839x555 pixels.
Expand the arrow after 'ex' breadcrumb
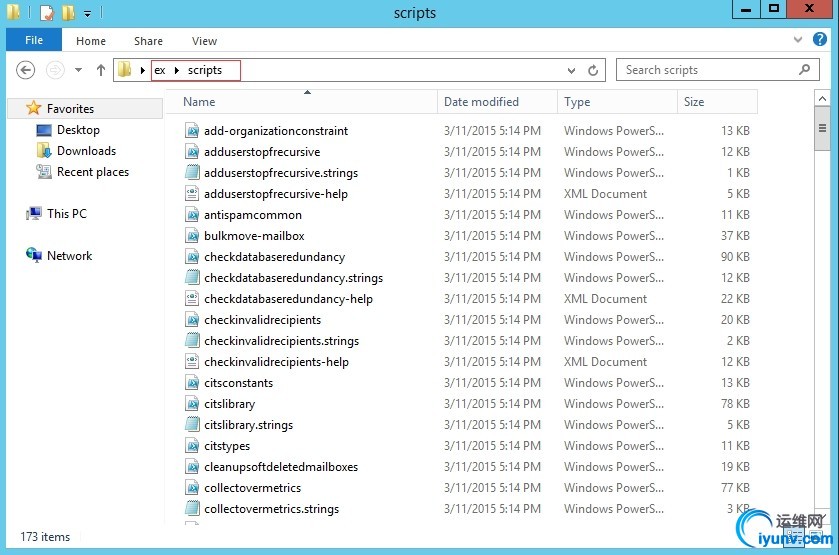point(177,70)
